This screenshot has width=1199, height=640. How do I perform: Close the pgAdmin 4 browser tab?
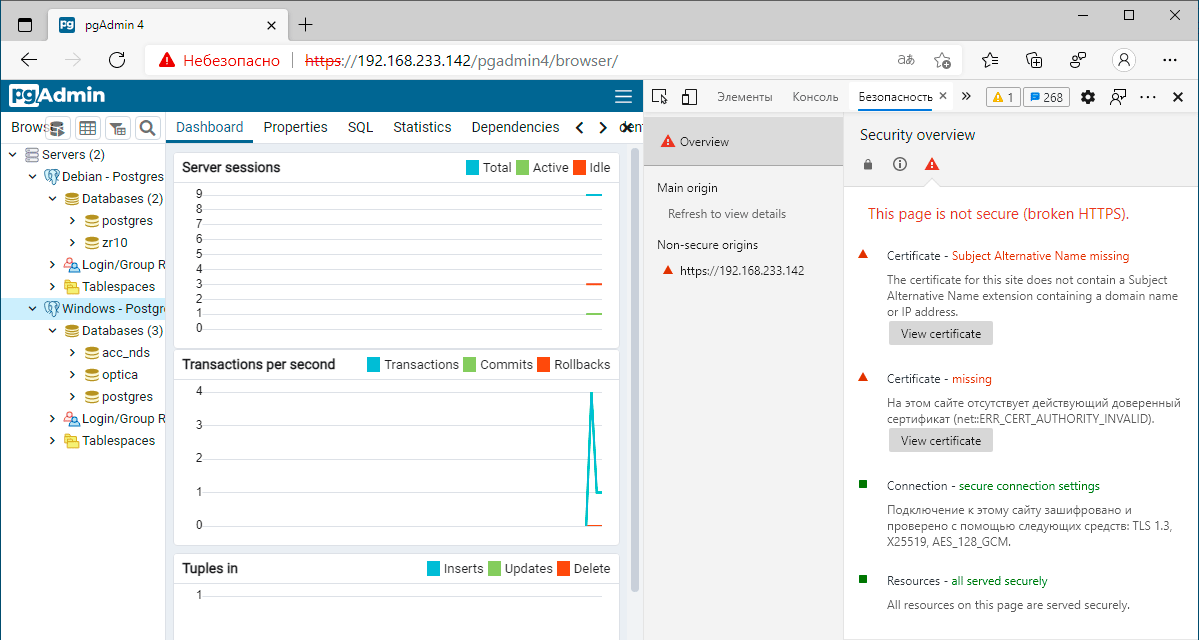tap(271, 25)
